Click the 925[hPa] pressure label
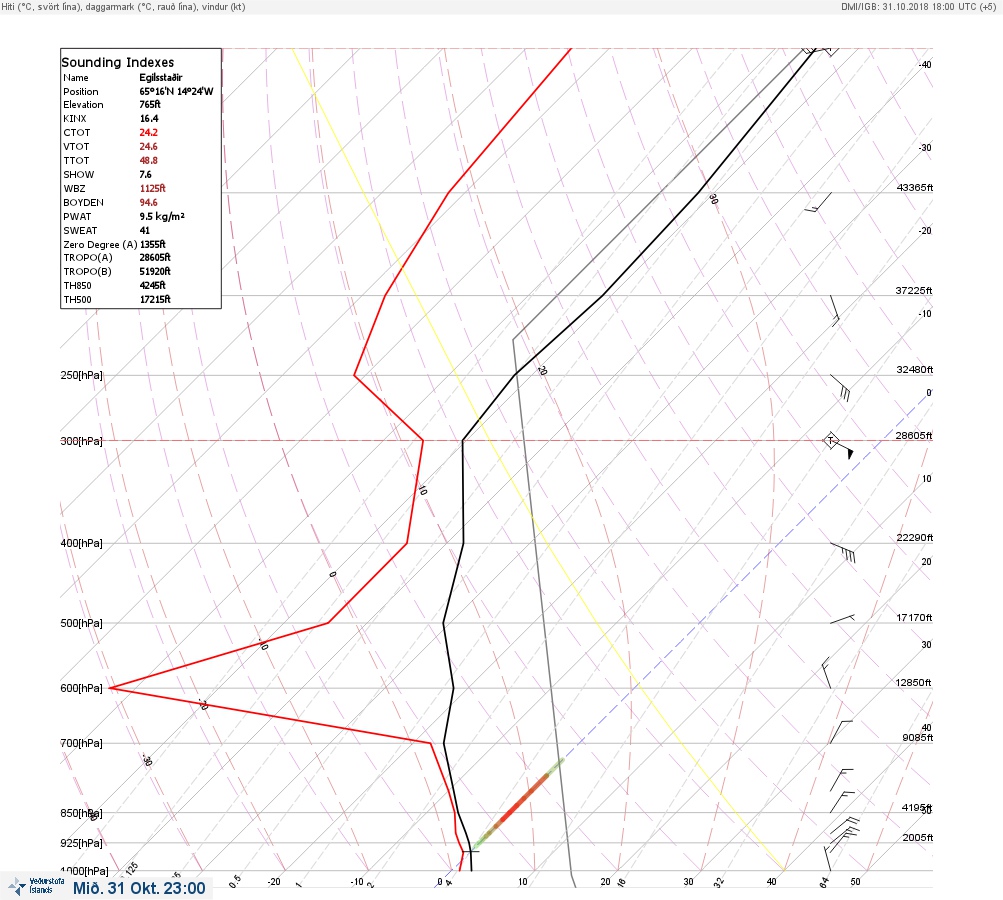Screen dimensions: 1003x900 [81, 843]
